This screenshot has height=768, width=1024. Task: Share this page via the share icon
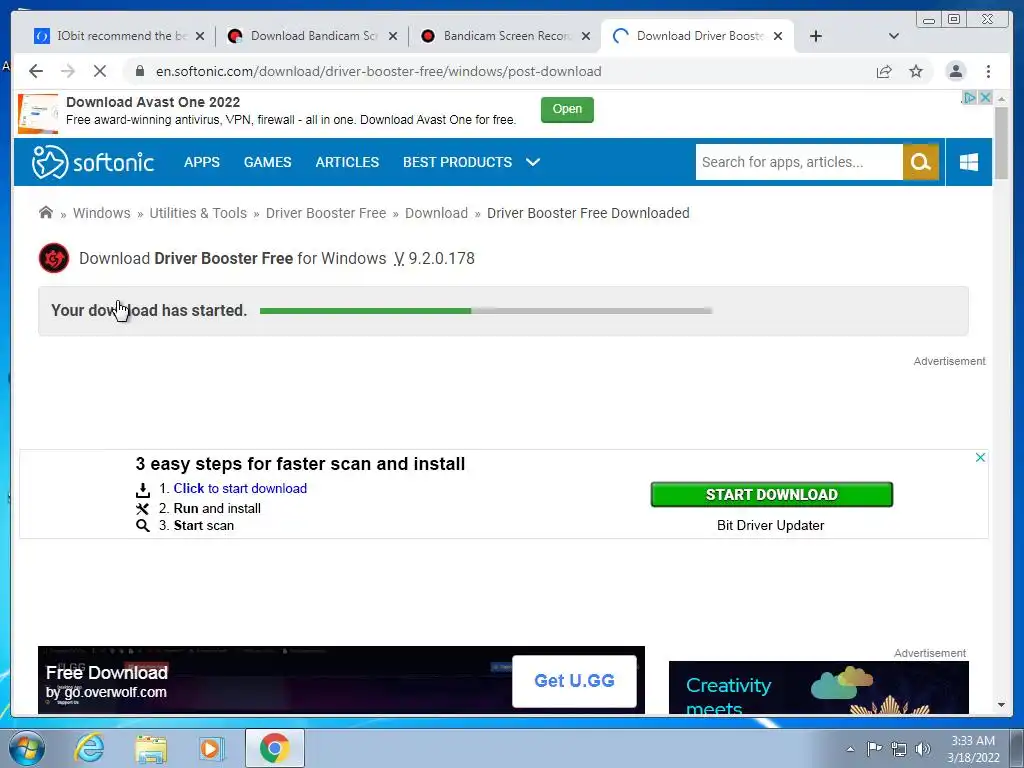884,71
